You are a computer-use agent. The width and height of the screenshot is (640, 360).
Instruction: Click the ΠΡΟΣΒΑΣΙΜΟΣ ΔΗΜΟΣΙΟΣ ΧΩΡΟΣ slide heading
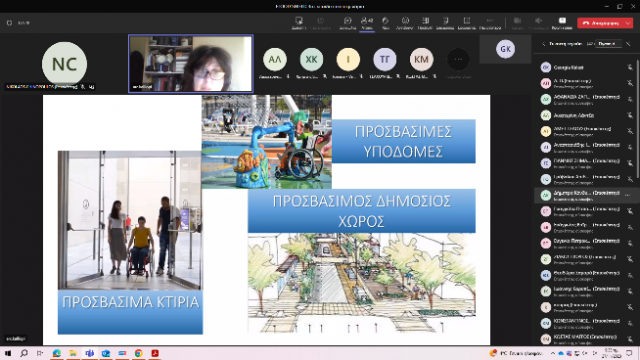tap(362, 211)
